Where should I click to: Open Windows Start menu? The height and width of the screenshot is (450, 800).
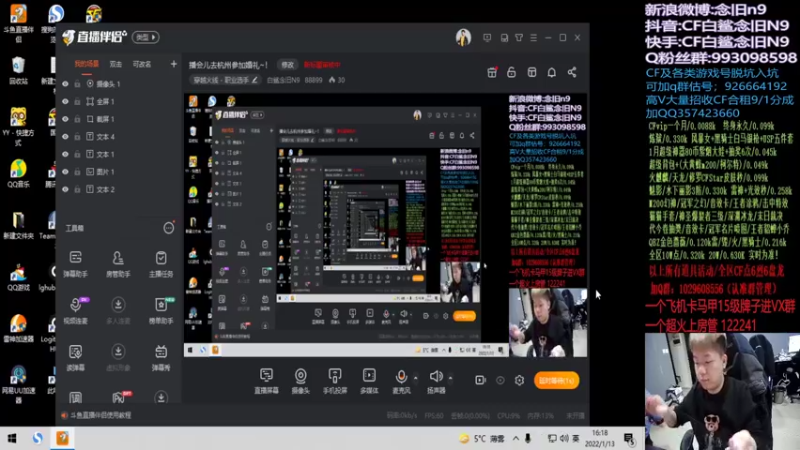click(12, 438)
